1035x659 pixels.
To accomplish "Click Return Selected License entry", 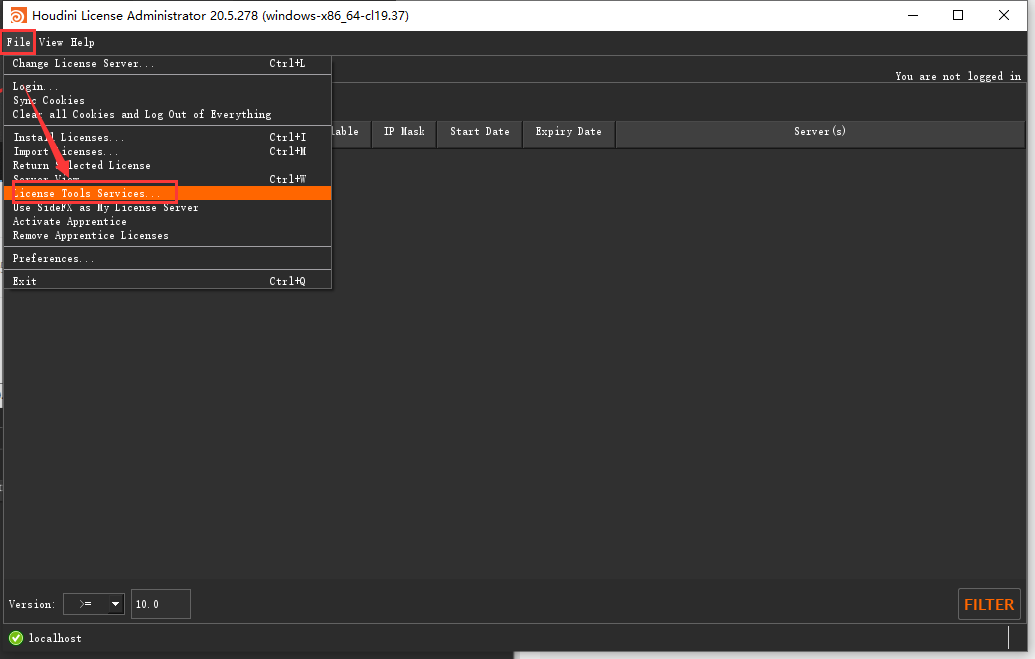I will [168, 165].
